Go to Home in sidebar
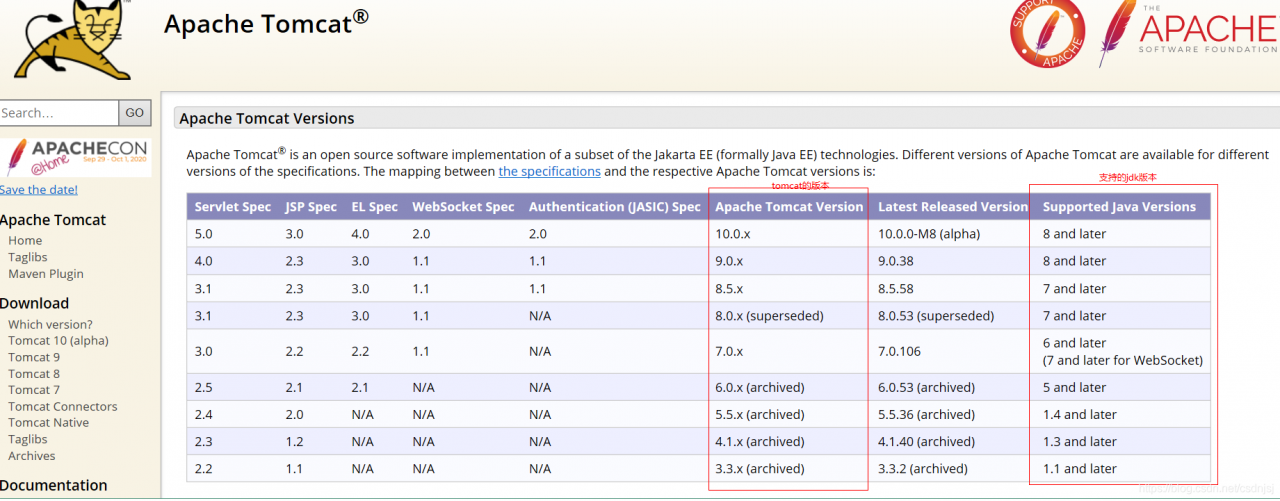 click(x=25, y=241)
